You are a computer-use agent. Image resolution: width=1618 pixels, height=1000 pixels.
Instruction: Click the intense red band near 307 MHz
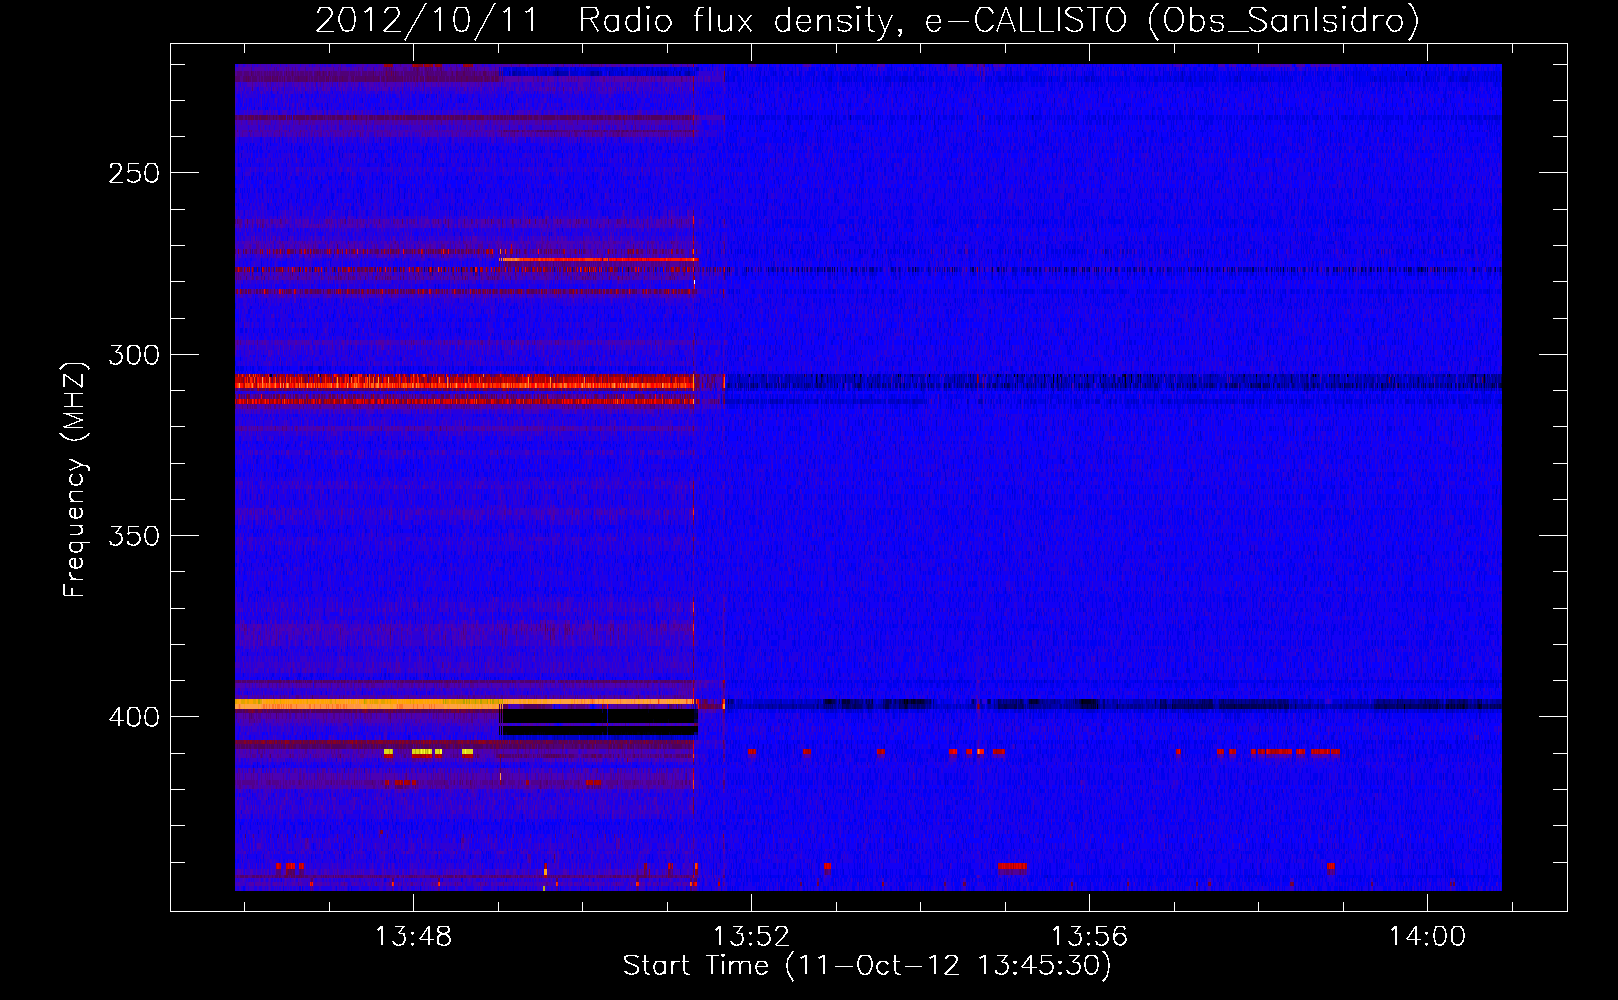tap(465, 381)
